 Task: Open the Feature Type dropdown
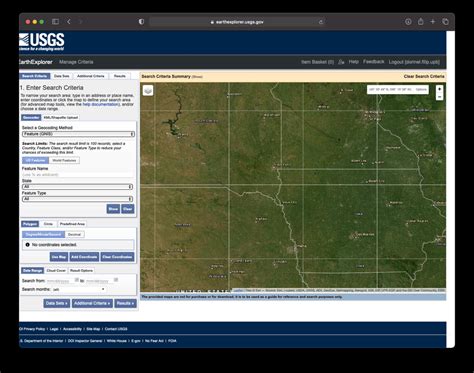point(77,199)
